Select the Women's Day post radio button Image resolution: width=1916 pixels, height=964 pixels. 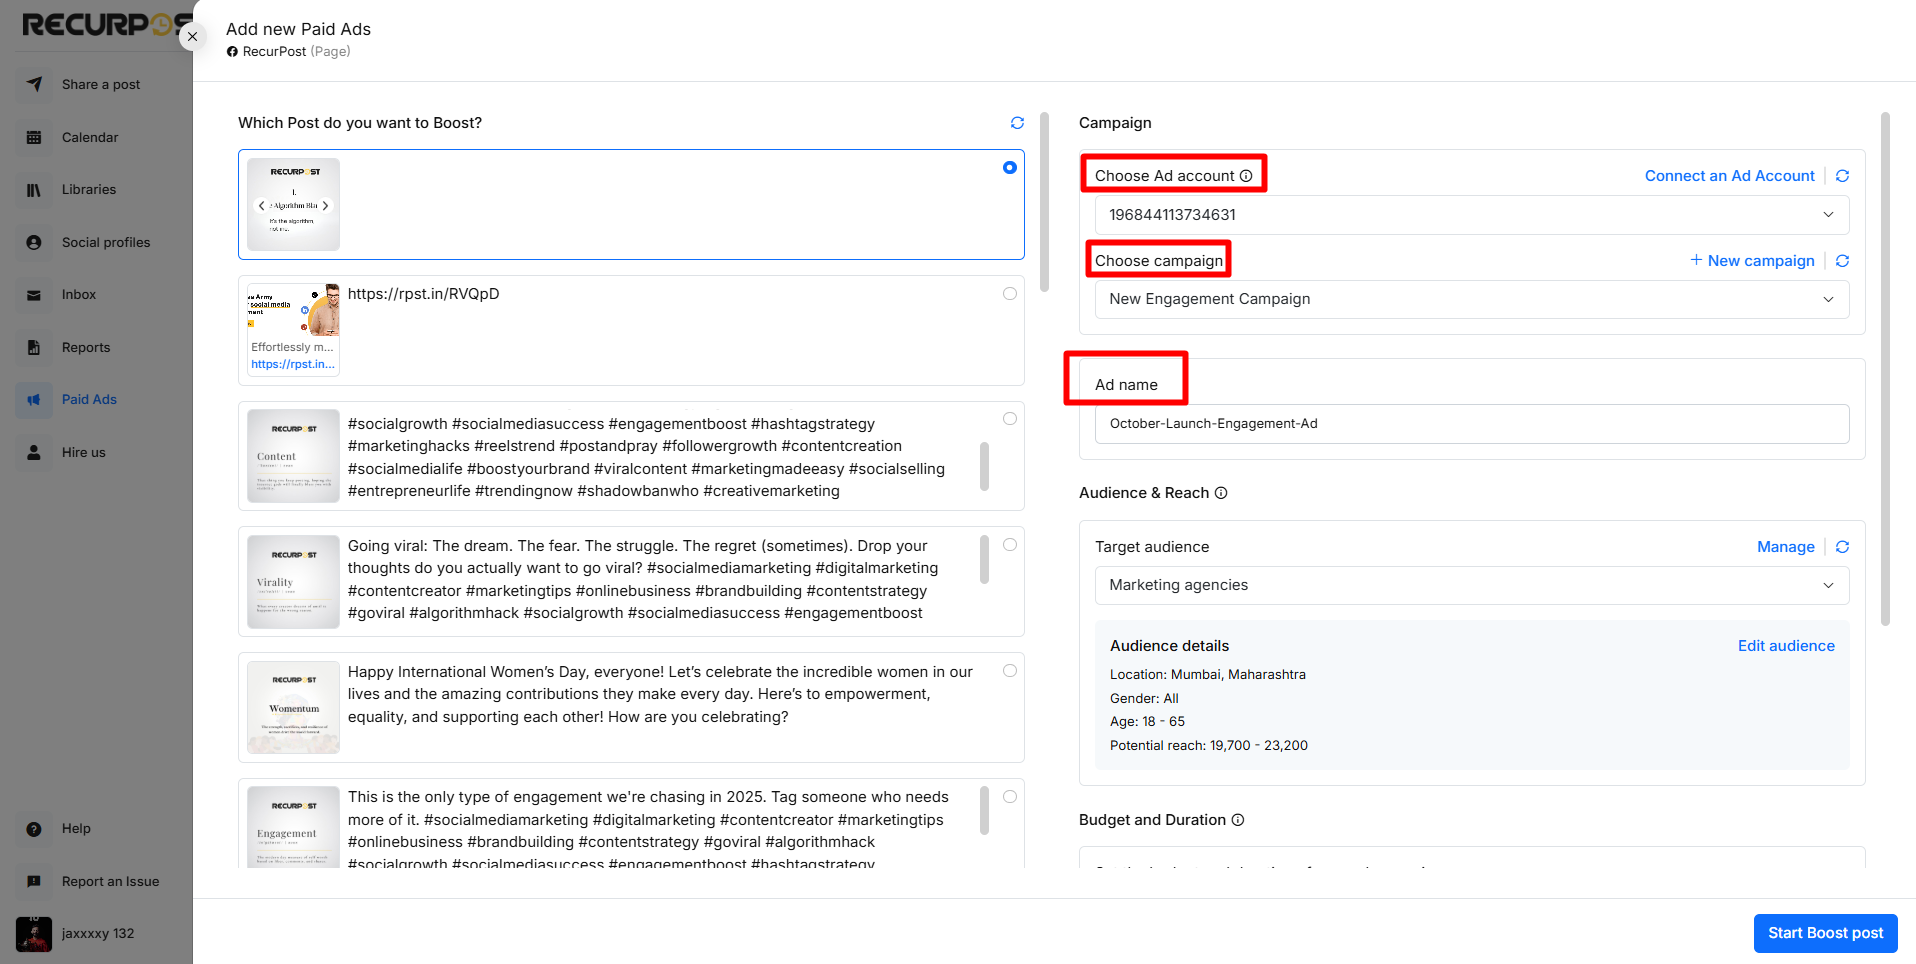[1010, 671]
